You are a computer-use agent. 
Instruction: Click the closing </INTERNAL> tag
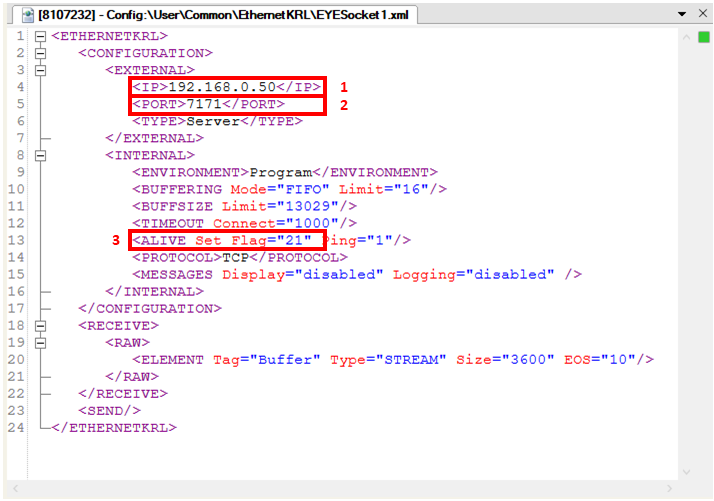154,291
